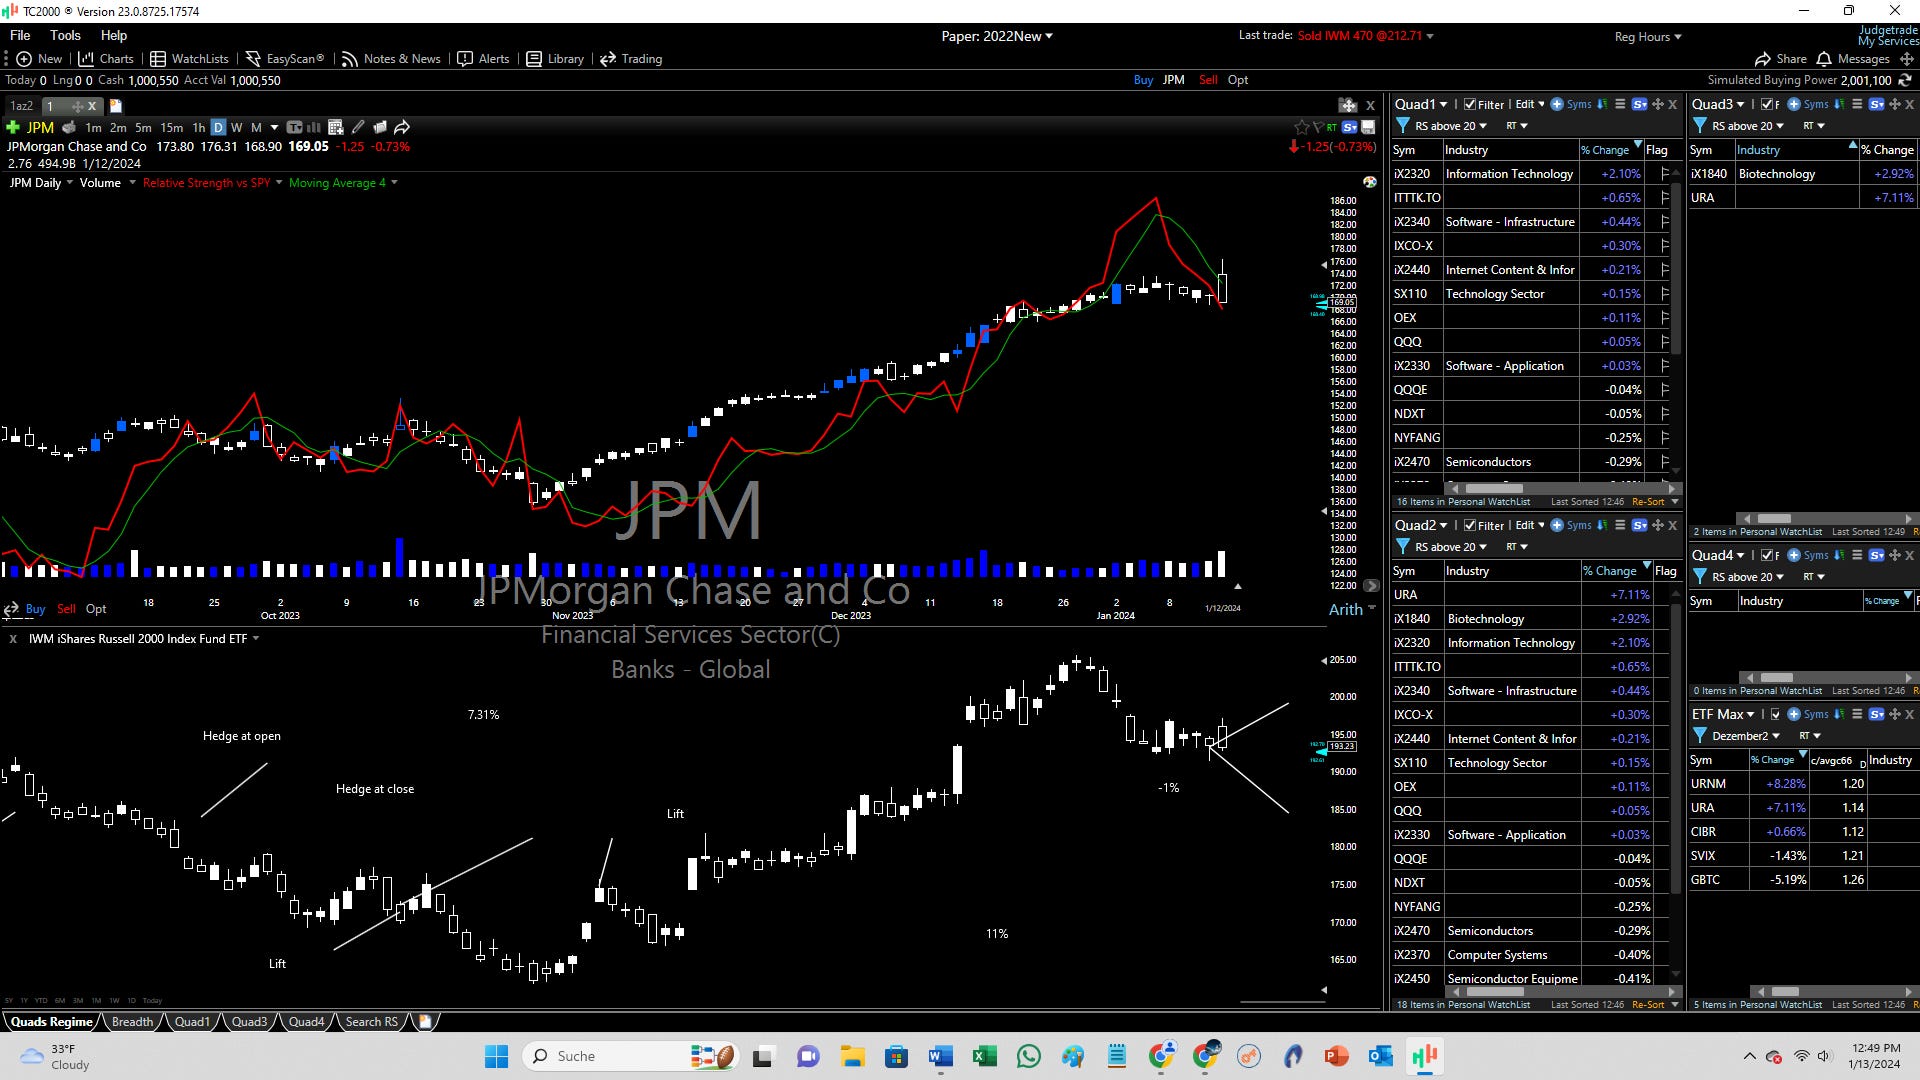Viewport: 1920px width, 1080px height.
Task: Click the green plus add-chart icon beside JPM
Action: (13, 127)
